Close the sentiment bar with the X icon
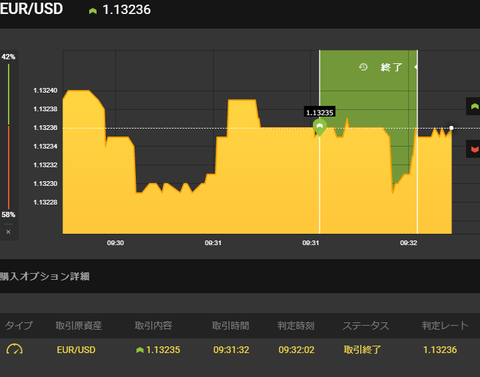 tap(8, 232)
